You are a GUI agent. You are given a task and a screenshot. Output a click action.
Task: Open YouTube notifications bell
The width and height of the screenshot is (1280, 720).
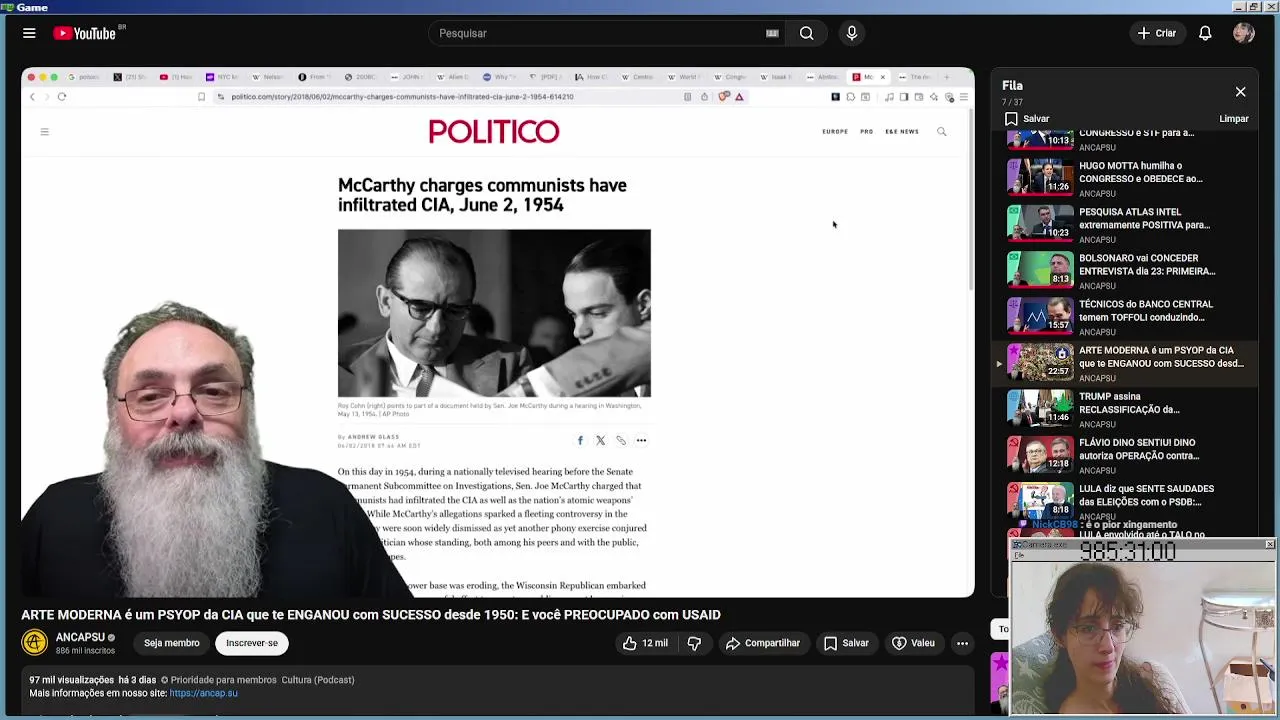click(1205, 33)
